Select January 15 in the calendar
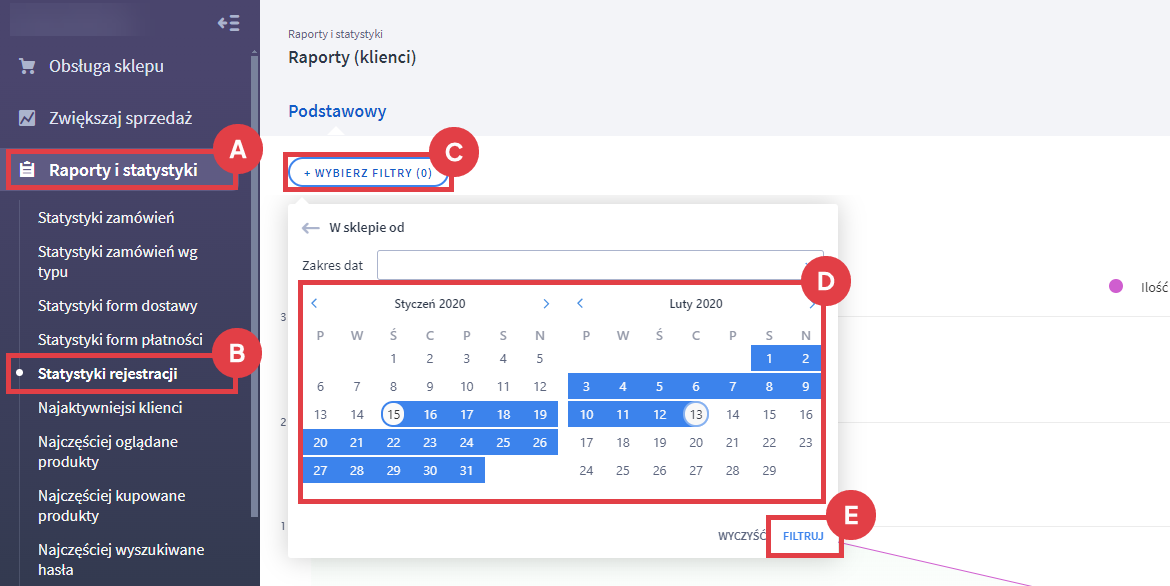 [394, 415]
